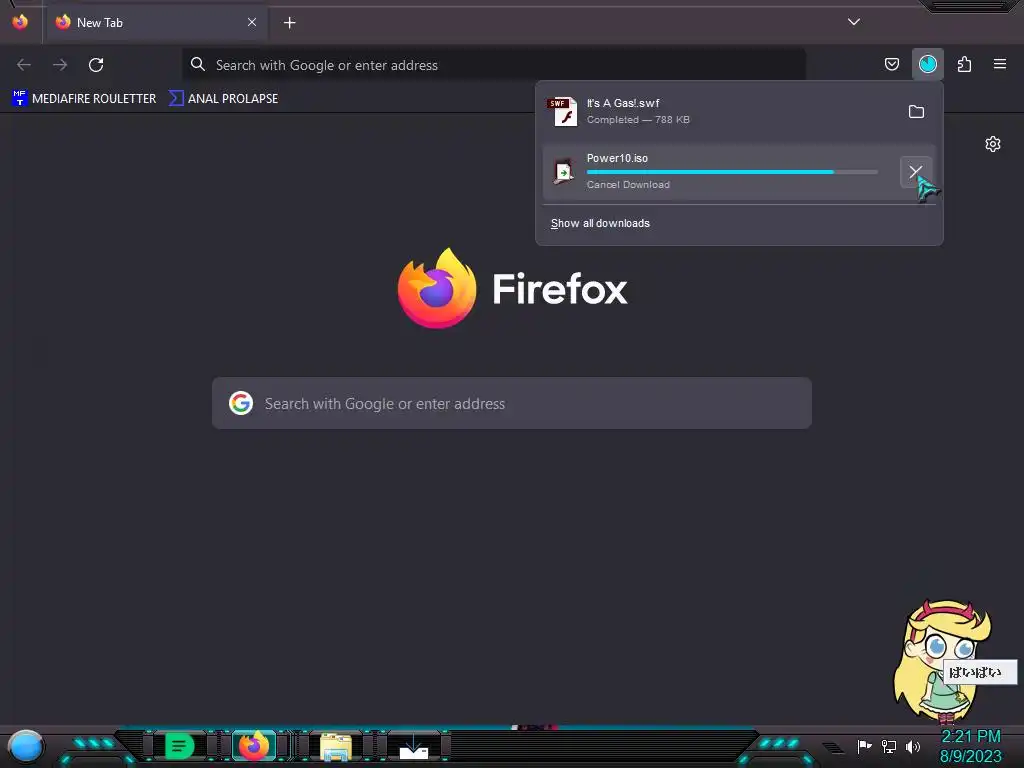1024x768 pixels.
Task: Go forward with the forward arrow
Action: point(60,65)
